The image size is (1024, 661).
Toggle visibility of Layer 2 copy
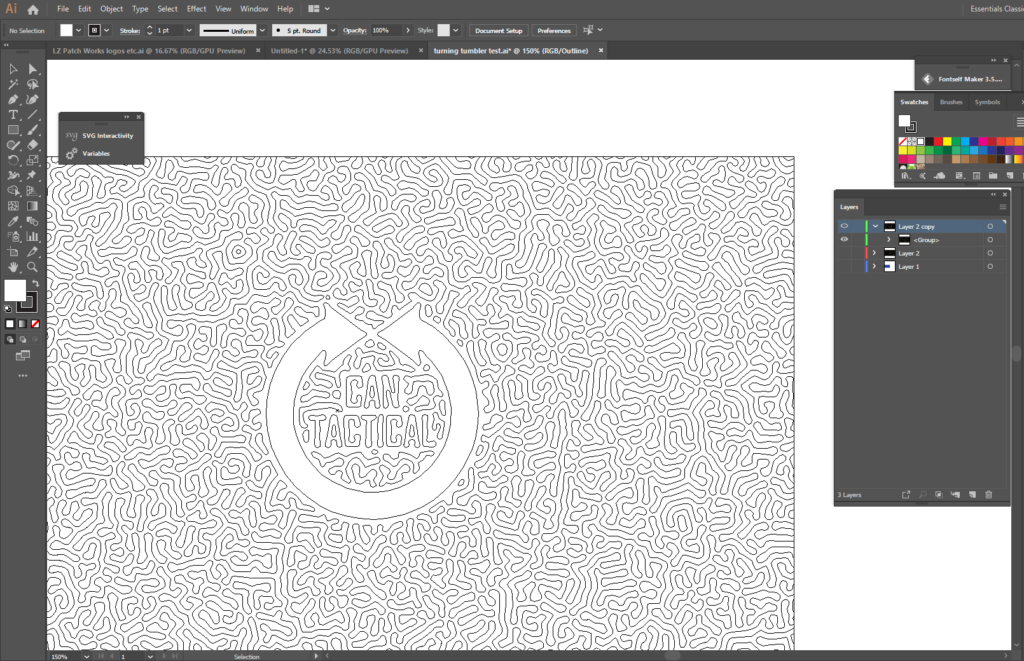[x=844, y=226]
